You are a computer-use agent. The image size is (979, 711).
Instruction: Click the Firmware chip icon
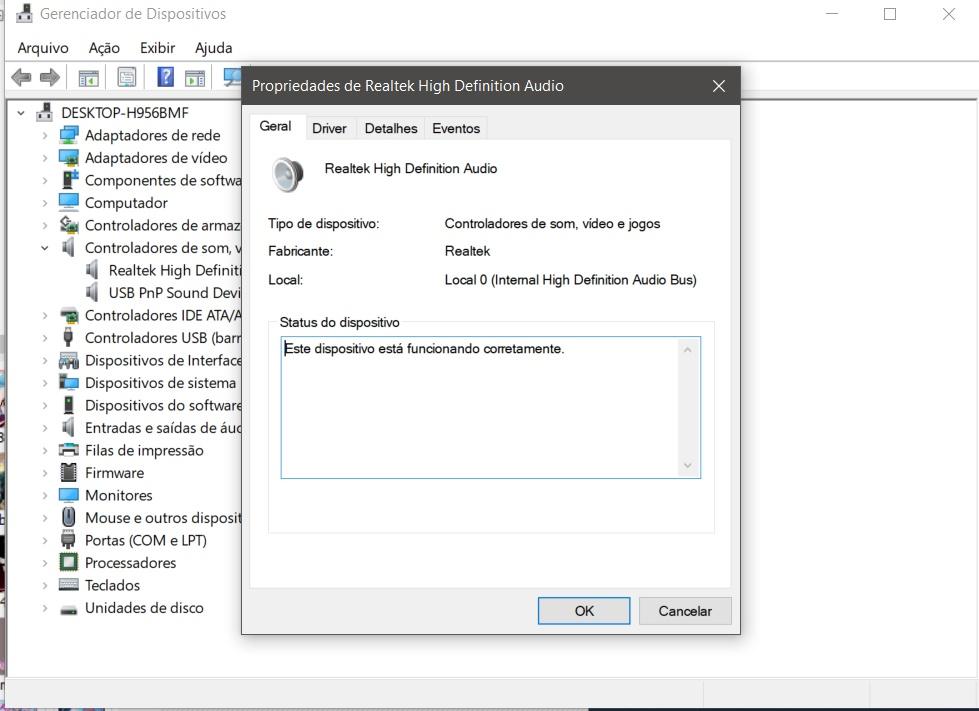(69, 472)
